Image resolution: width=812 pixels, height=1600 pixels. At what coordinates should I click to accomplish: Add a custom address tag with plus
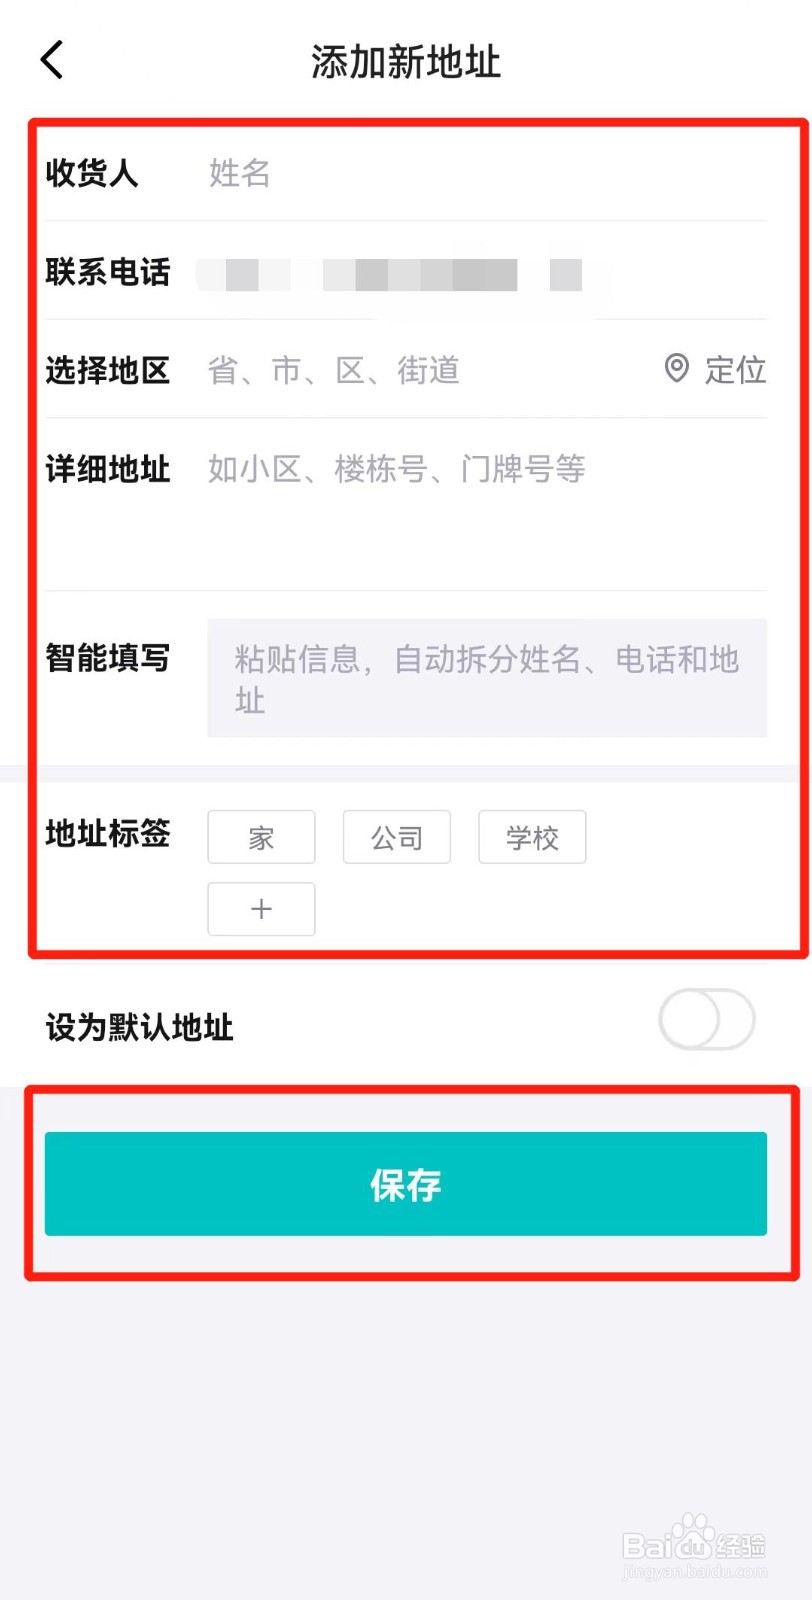pos(261,909)
